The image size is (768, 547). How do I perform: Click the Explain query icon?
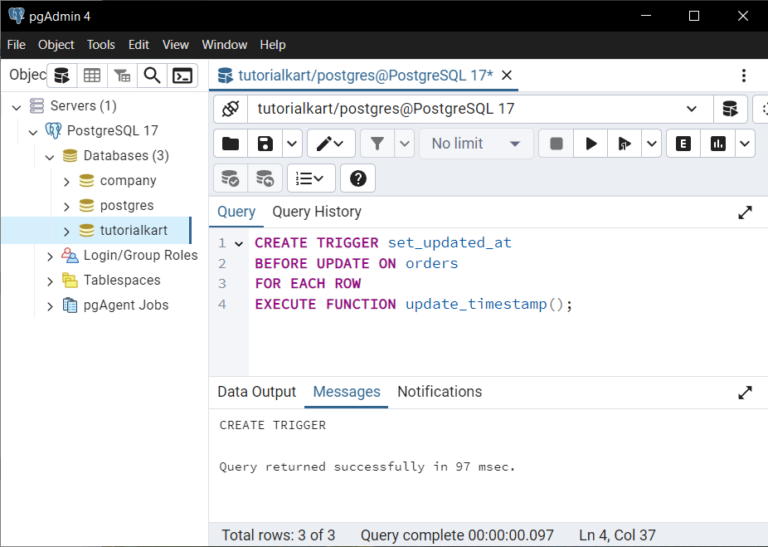tap(683, 144)
